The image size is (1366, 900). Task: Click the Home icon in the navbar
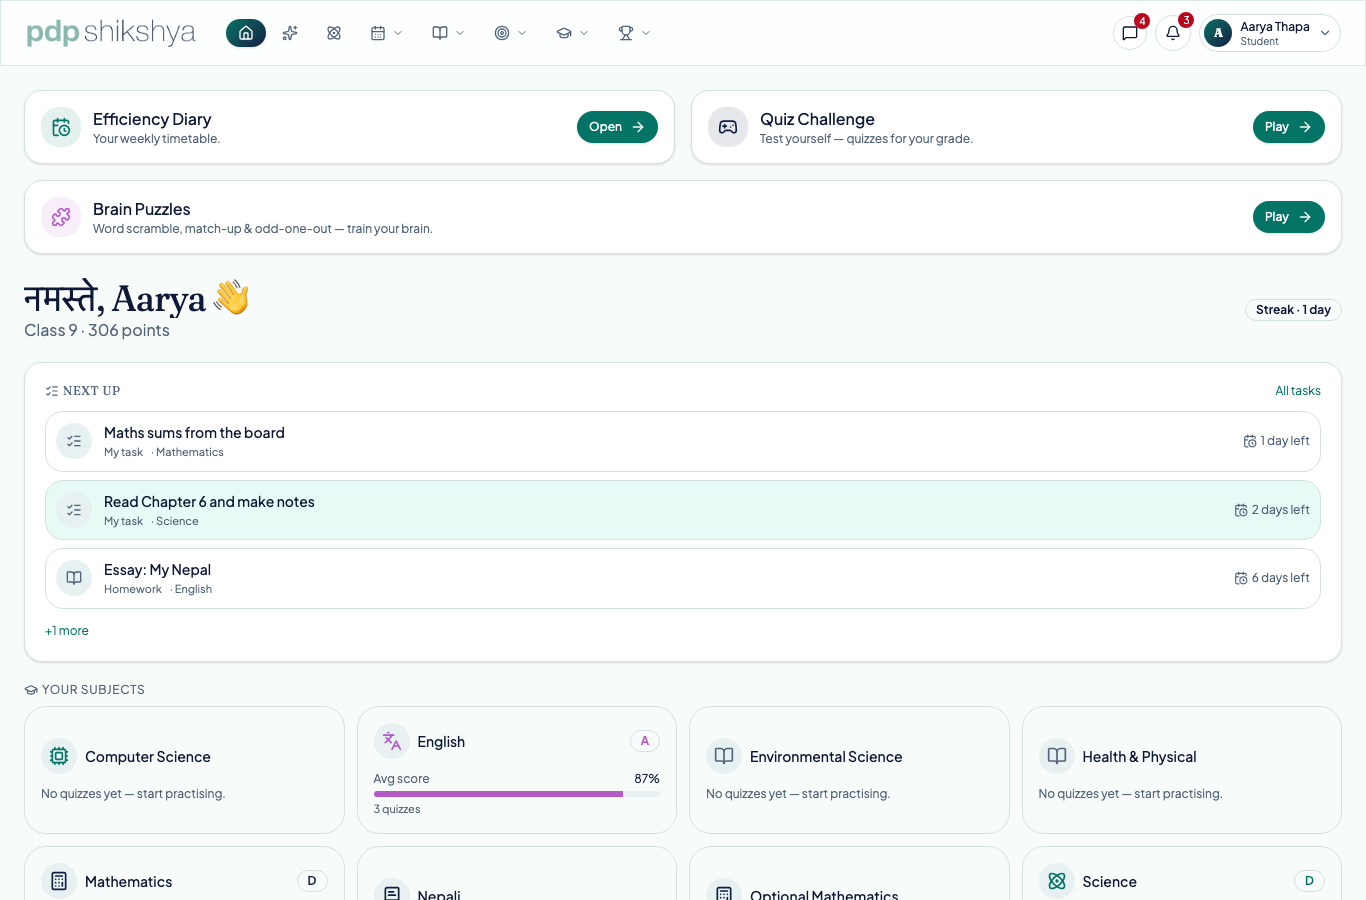246,33
